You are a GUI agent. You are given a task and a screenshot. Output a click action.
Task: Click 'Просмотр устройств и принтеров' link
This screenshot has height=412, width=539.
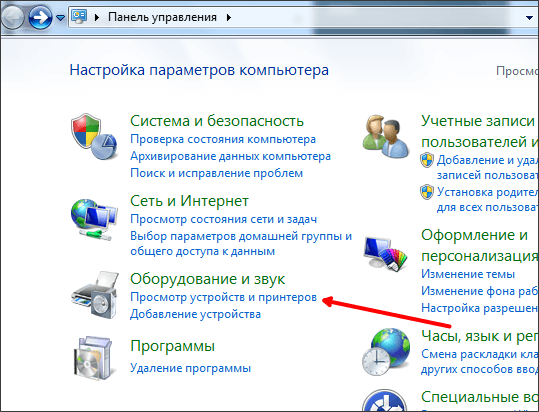tap(223, 297)
